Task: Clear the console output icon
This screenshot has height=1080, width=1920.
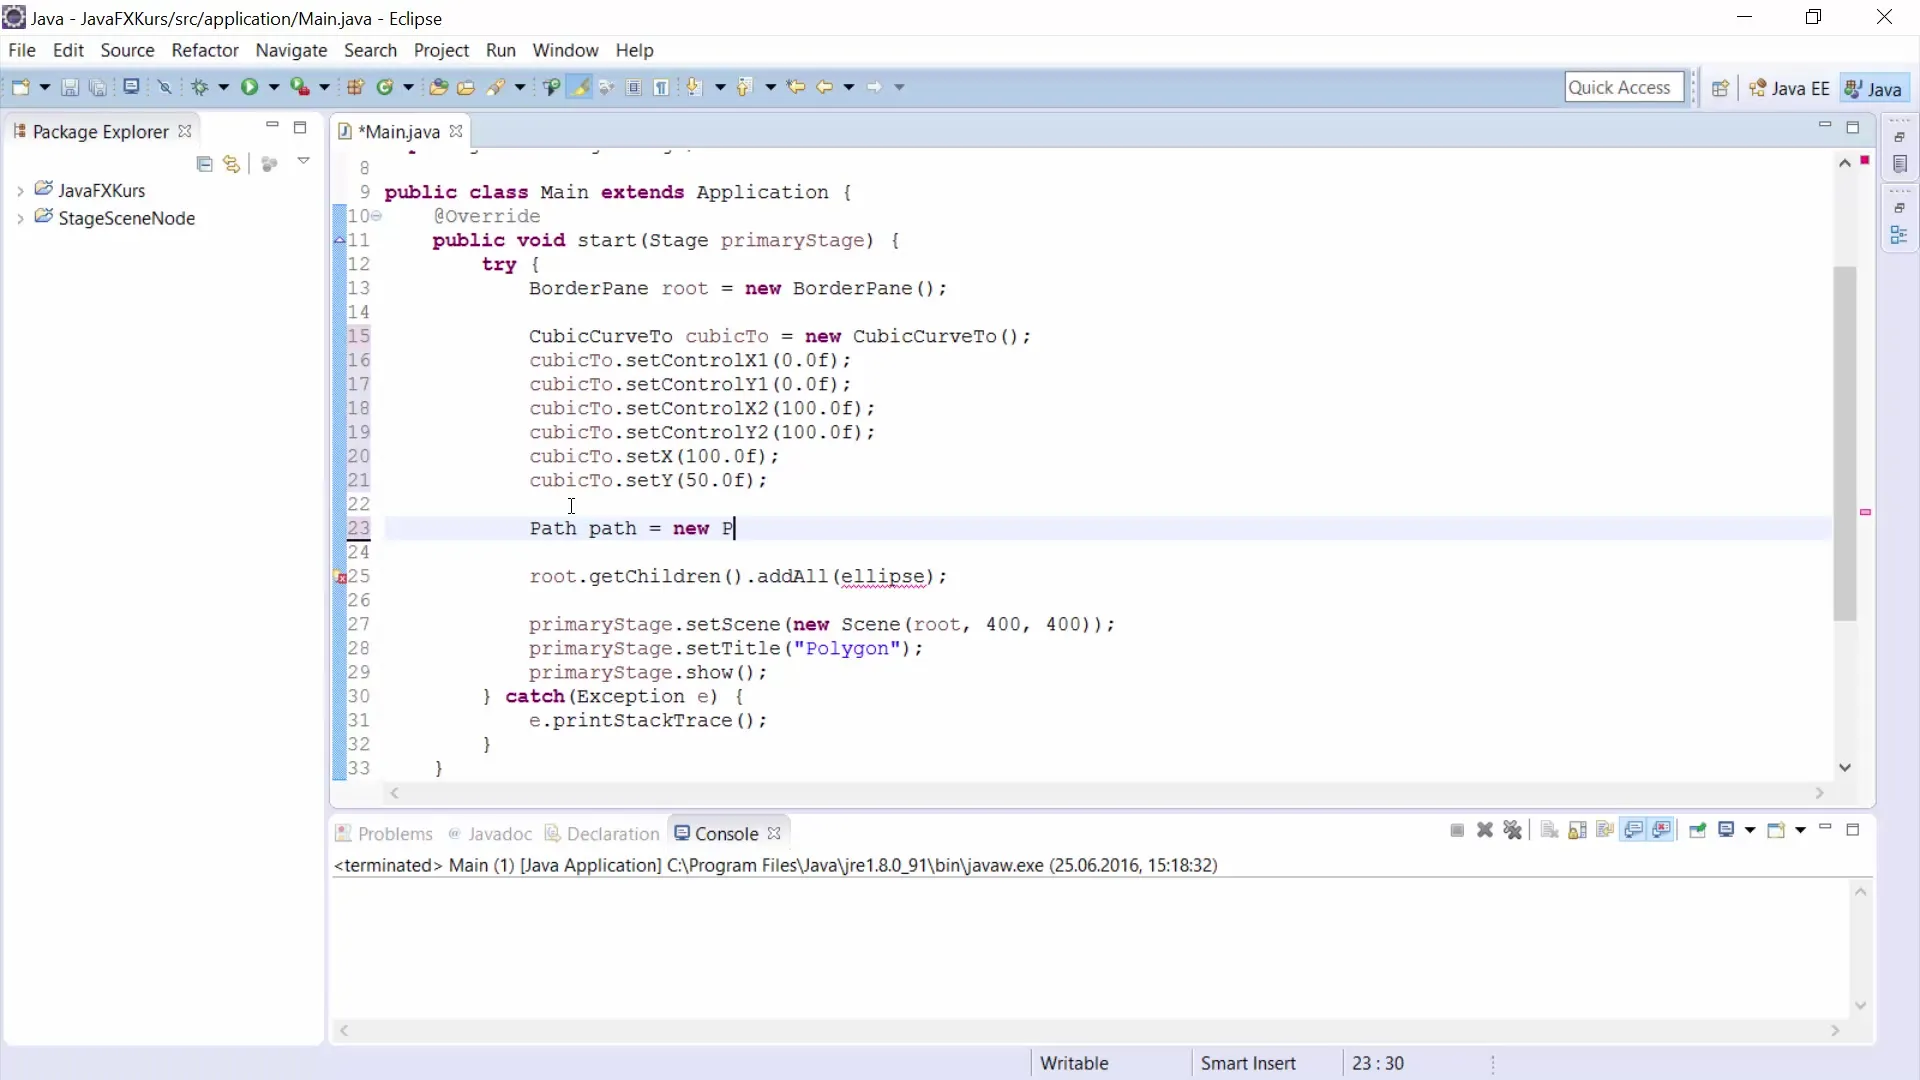Action: tap(1549, 831)
